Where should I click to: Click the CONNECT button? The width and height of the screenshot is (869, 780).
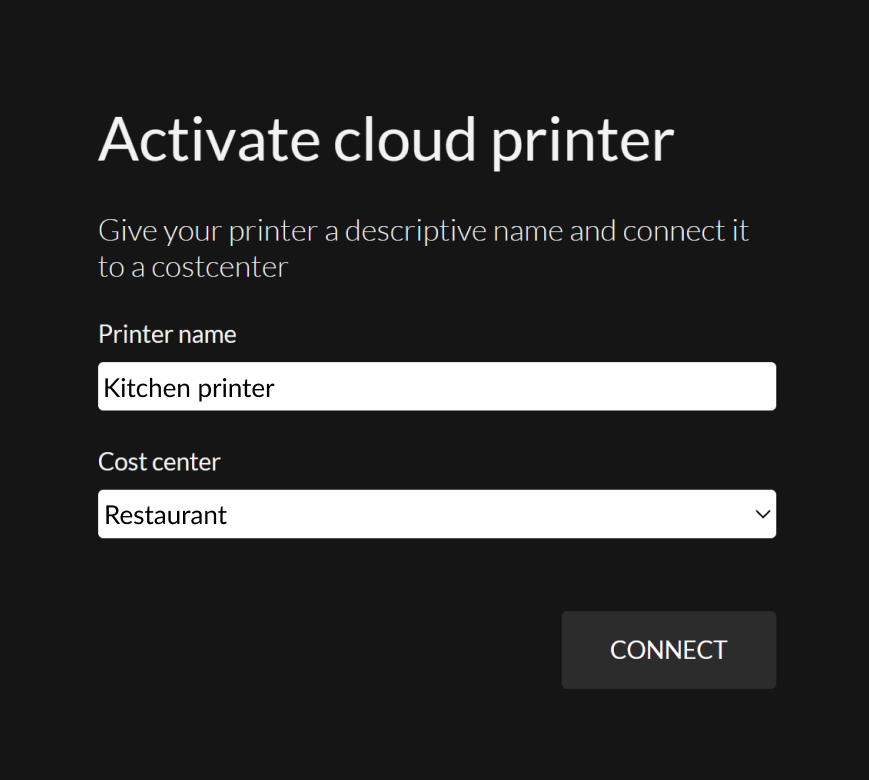pyautogui.click(x=668, y=650)
